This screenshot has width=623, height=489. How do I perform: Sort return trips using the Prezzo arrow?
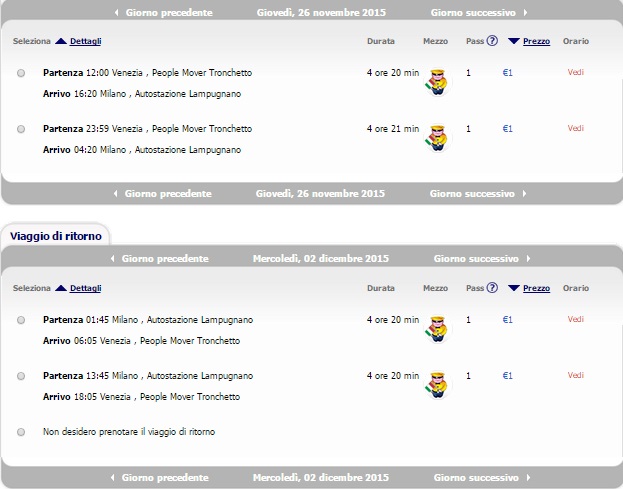point(514,288)
